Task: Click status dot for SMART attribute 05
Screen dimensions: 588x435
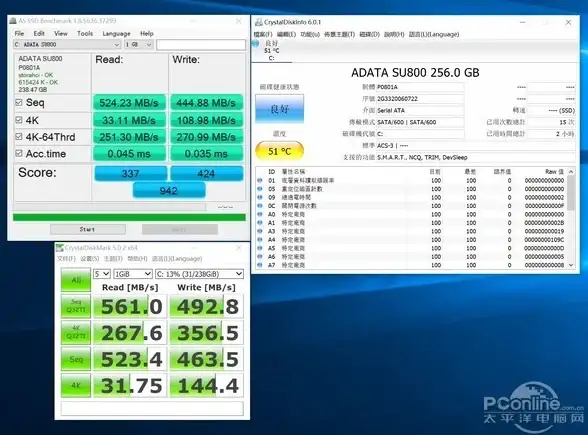Action: 260,189
